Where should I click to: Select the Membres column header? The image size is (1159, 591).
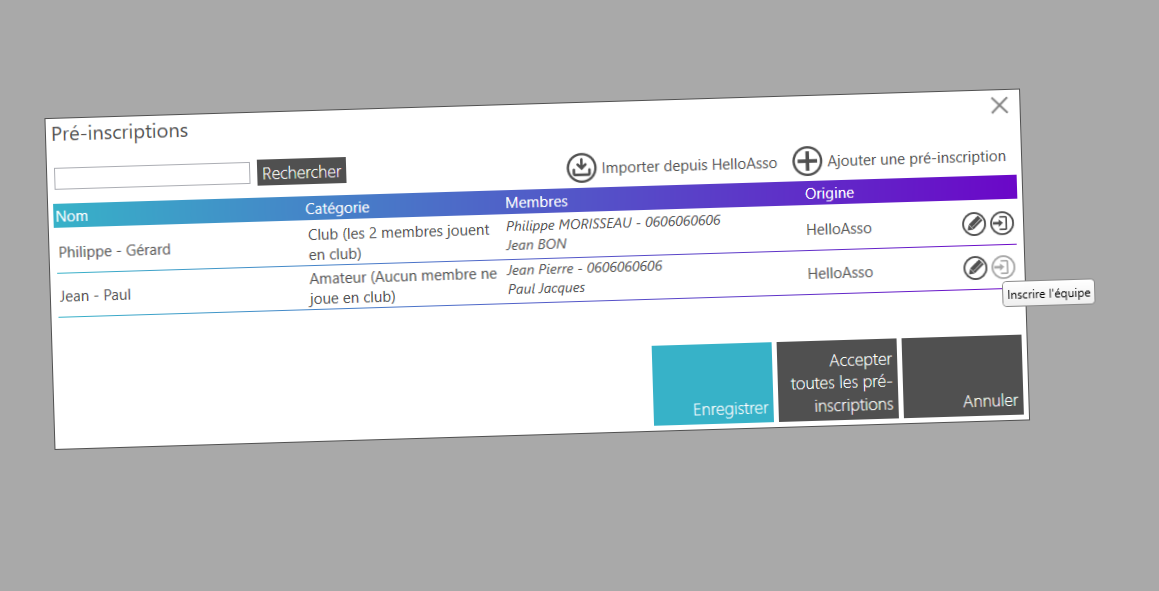(x=536, y=201)
